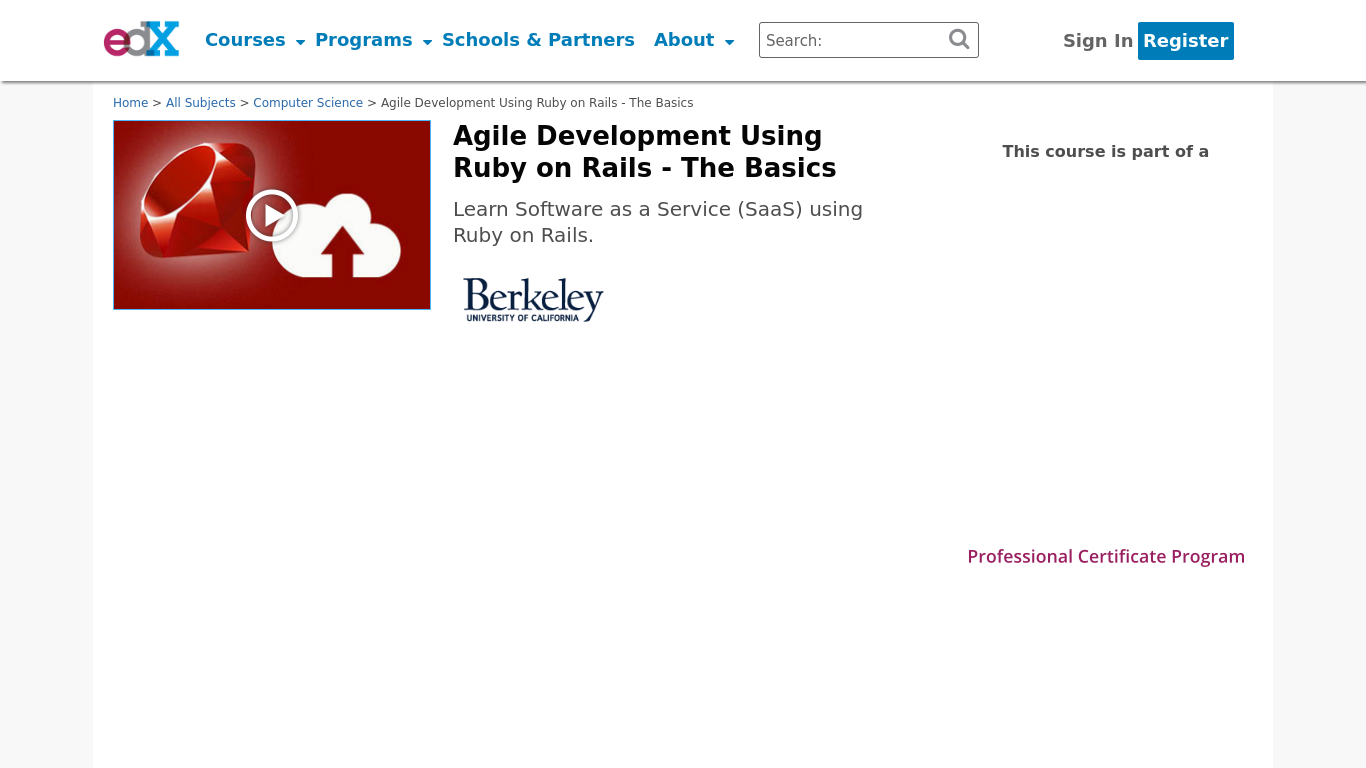Open the All Subjects breadcrumb link
The width and height of the screenshot is (1366, 768).
(201, 103)
